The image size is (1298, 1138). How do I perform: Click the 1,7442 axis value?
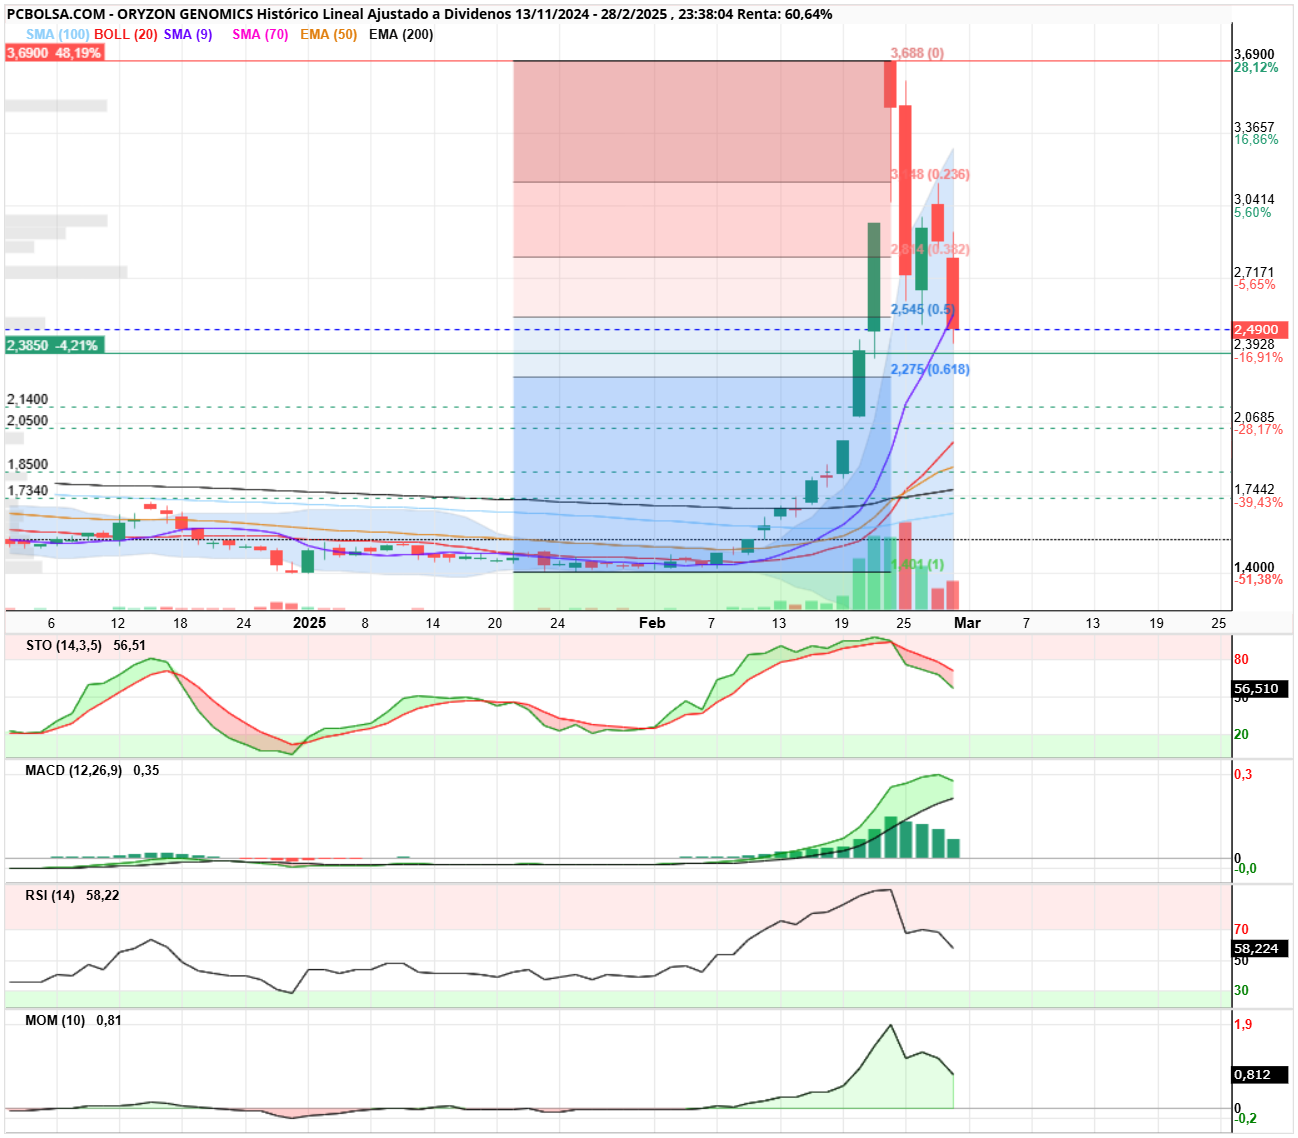[x=1254, y=489]
